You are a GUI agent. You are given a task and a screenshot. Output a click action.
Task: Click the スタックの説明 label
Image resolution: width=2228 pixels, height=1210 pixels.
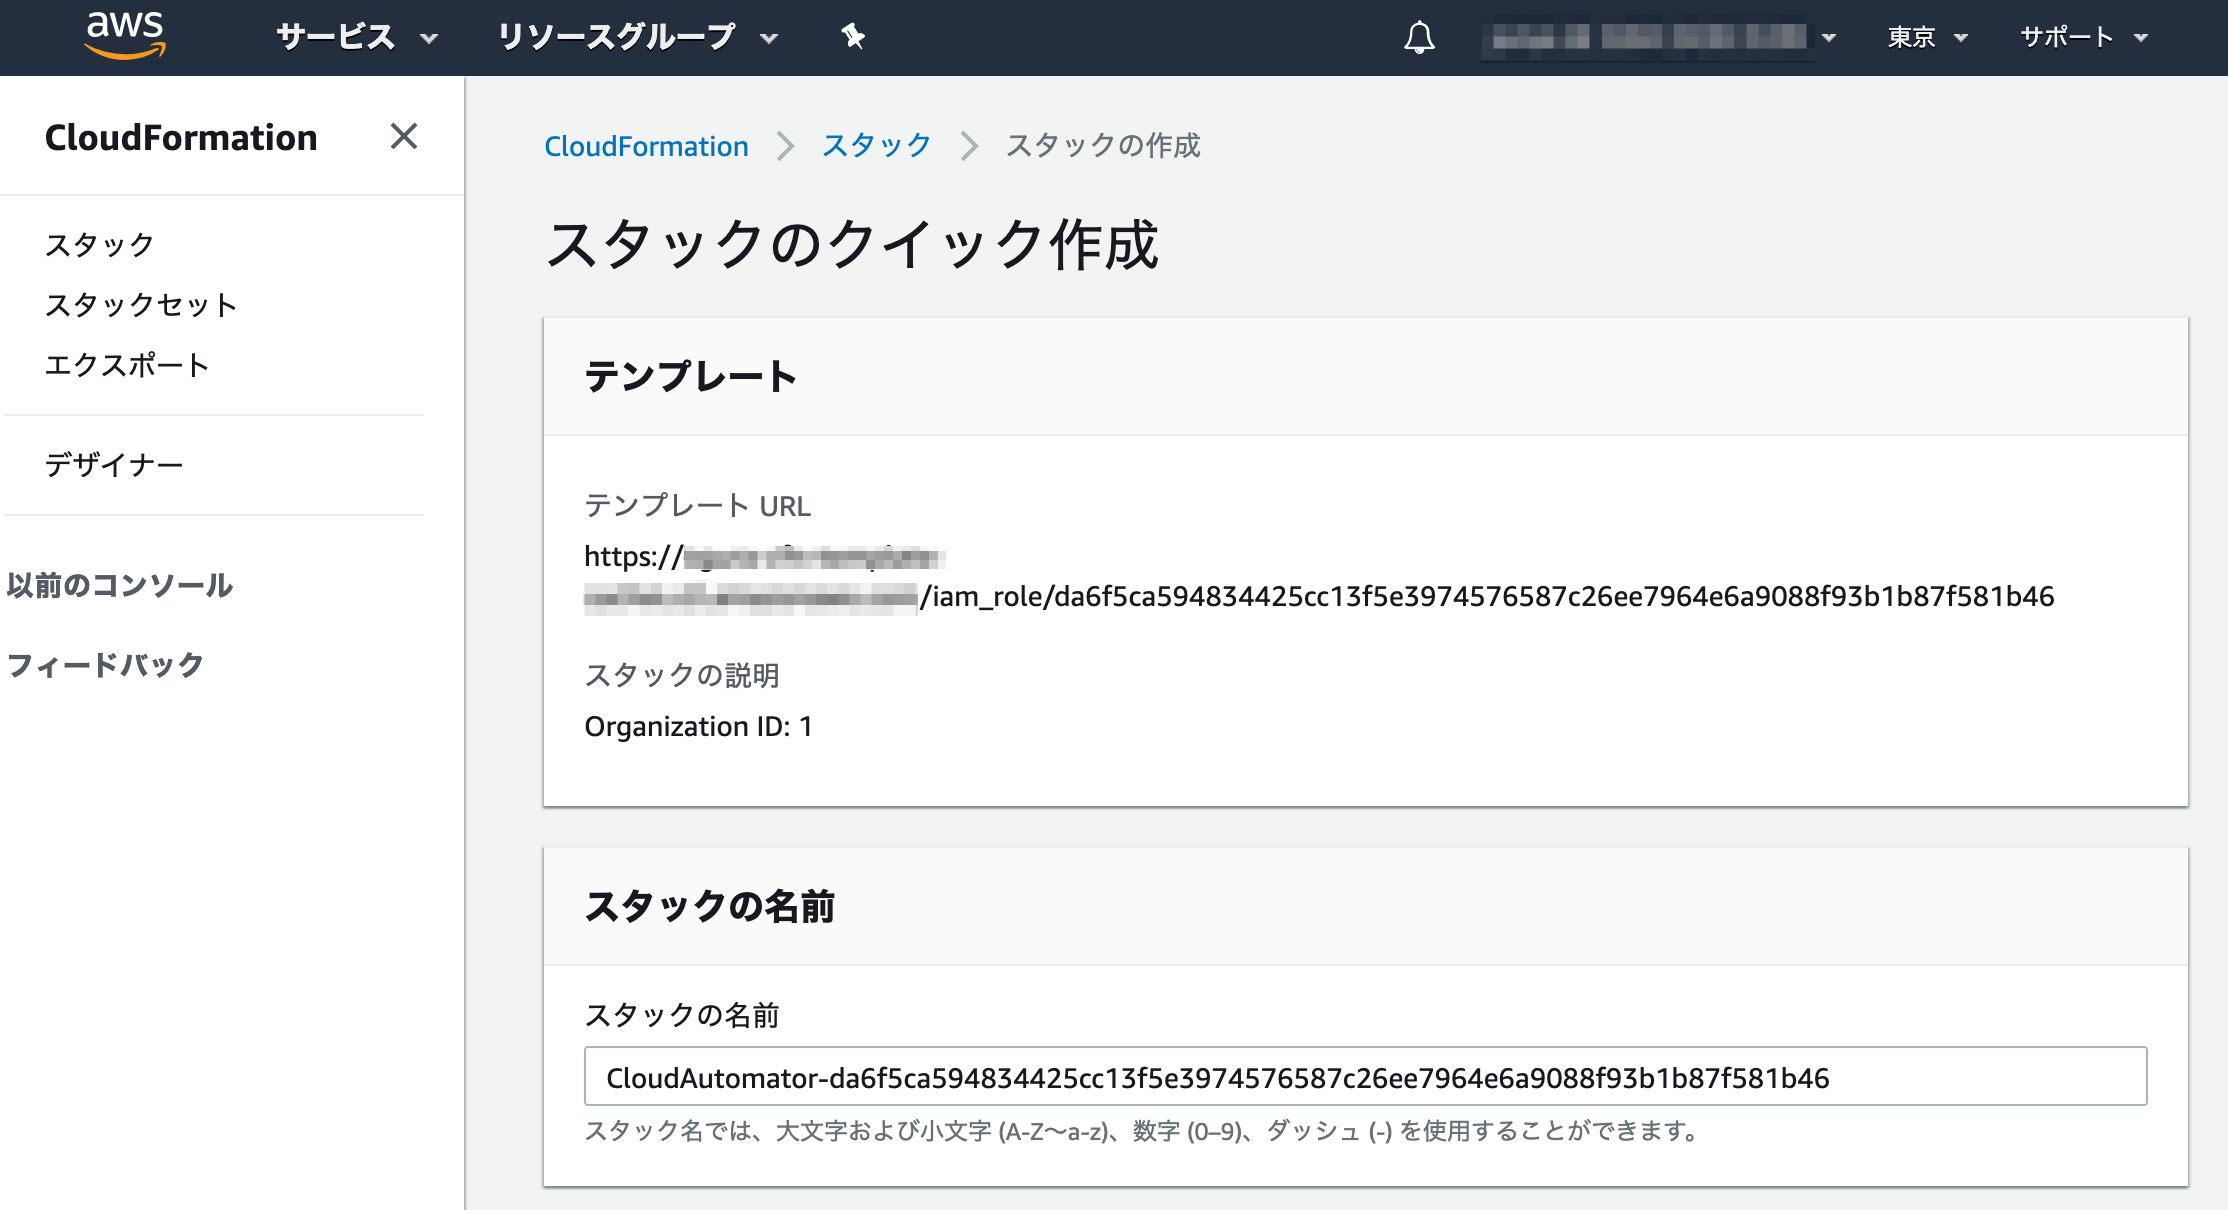[x=682, y=676]
